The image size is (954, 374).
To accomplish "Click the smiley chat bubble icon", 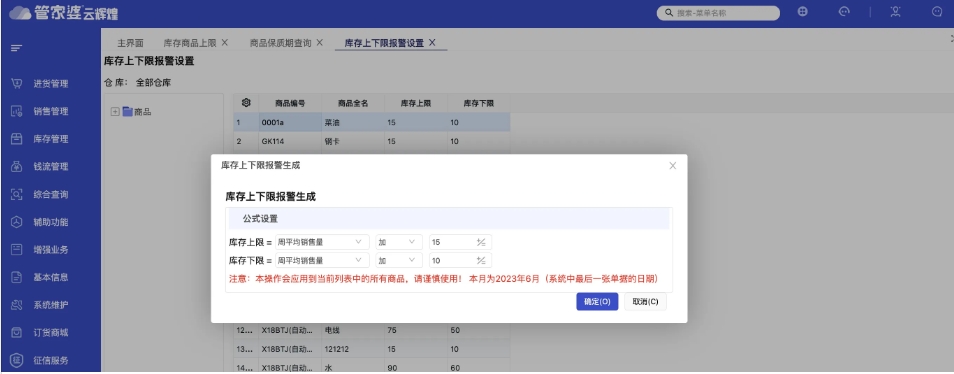I will click(x=938, y=12).
